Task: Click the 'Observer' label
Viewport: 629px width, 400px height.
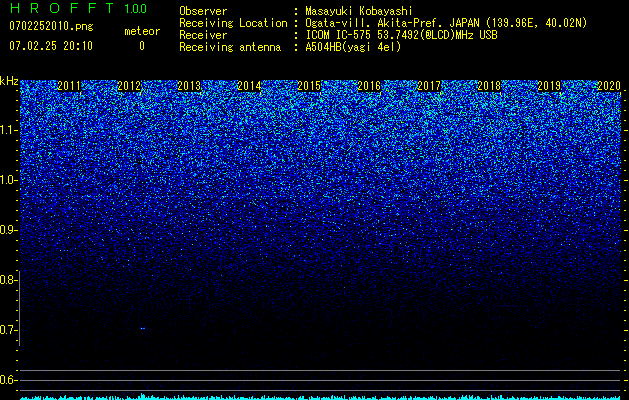Action: [203, 11]
